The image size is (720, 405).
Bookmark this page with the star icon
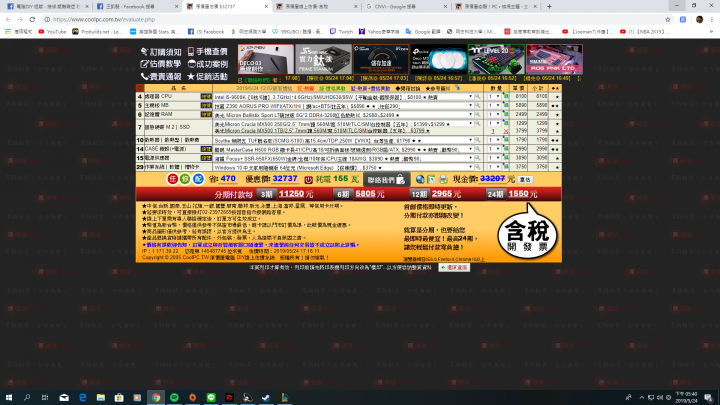click(x=668, y=19)
